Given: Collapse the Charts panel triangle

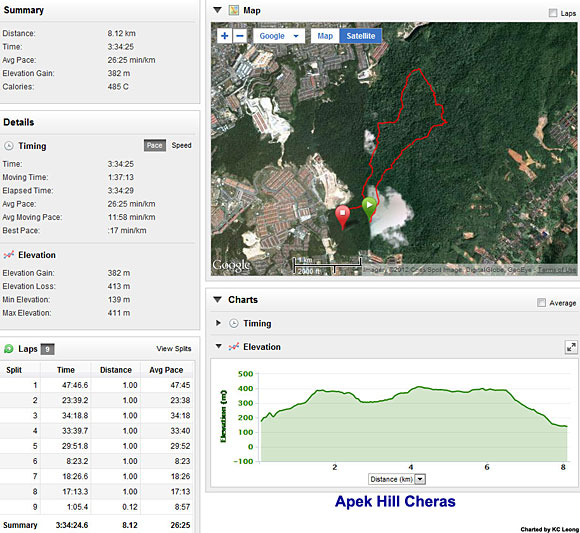Looking at the screenshot, I should (218, 300).
